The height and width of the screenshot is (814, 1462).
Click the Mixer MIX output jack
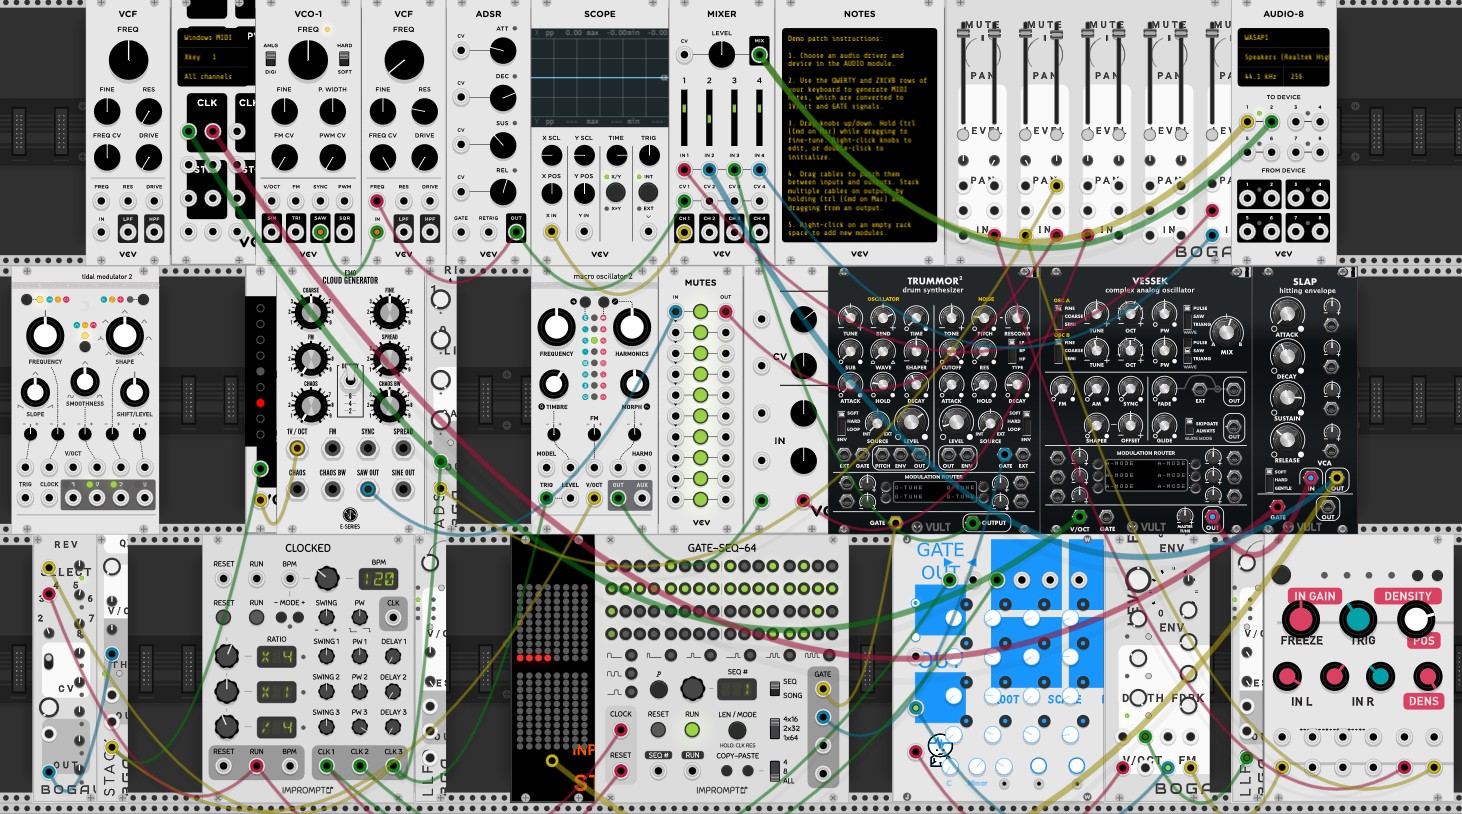tap(759, 54)
